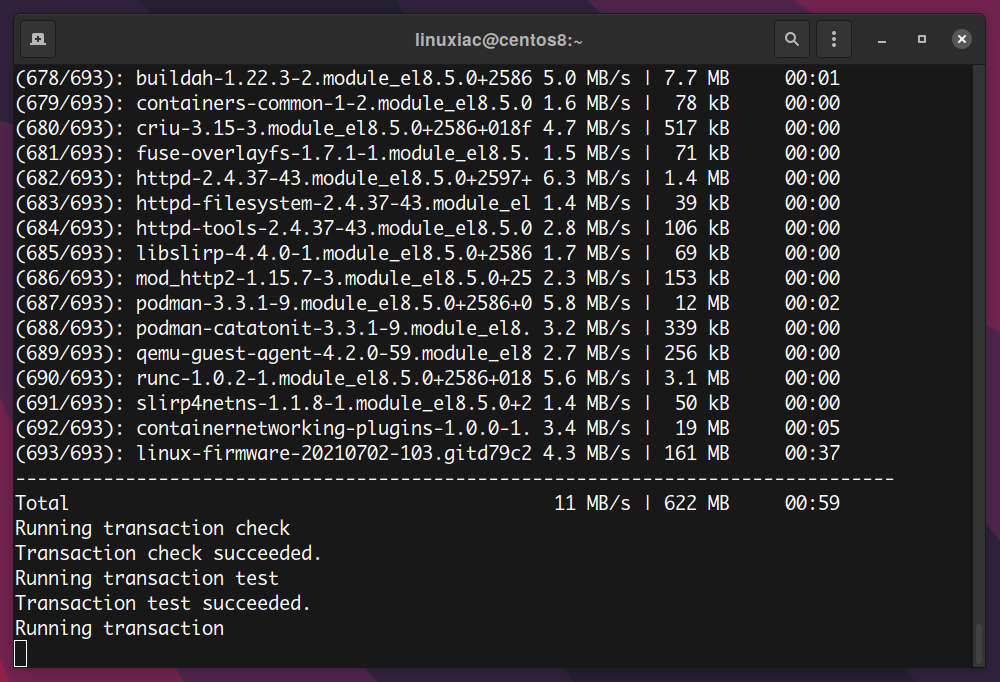
Task: Click the 622 MB total size
Action: coord(696,503)
